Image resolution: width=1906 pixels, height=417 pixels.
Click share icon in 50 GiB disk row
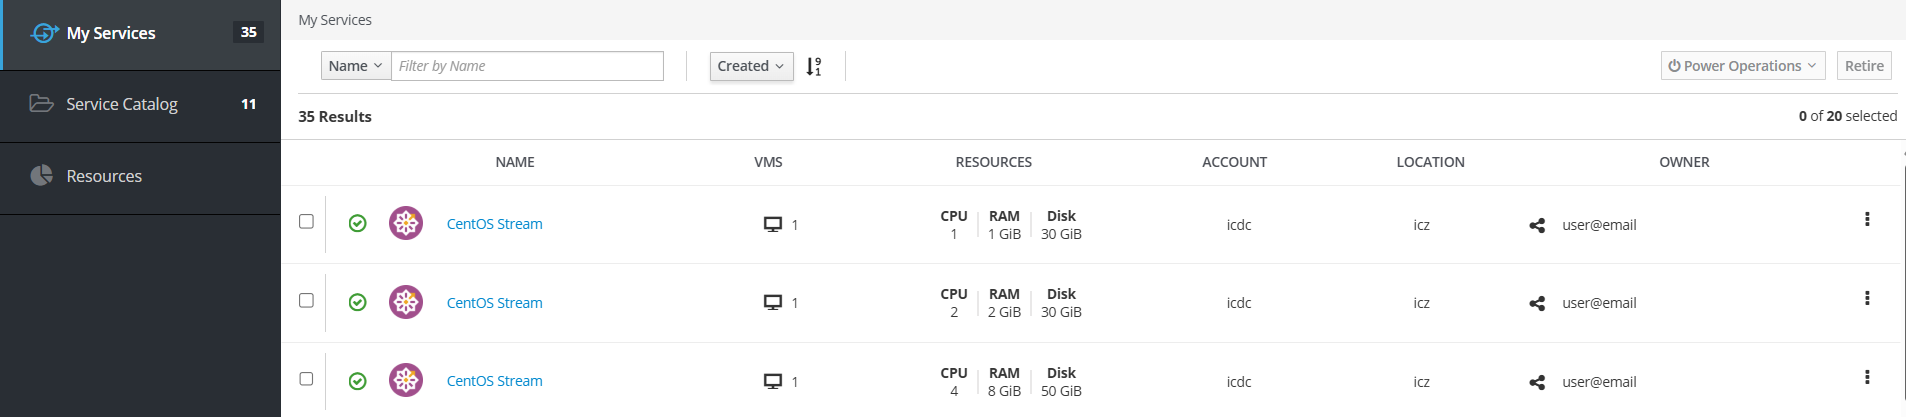1537,382
